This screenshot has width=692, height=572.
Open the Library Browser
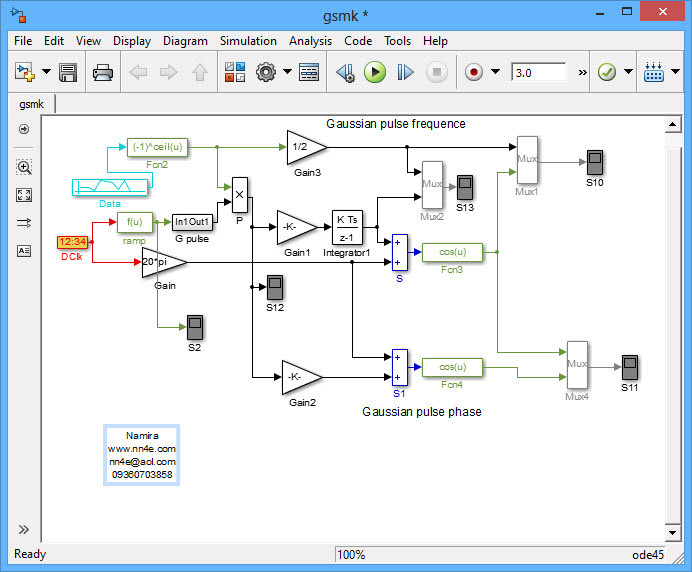pyautogui.click(x=235, y=72)
